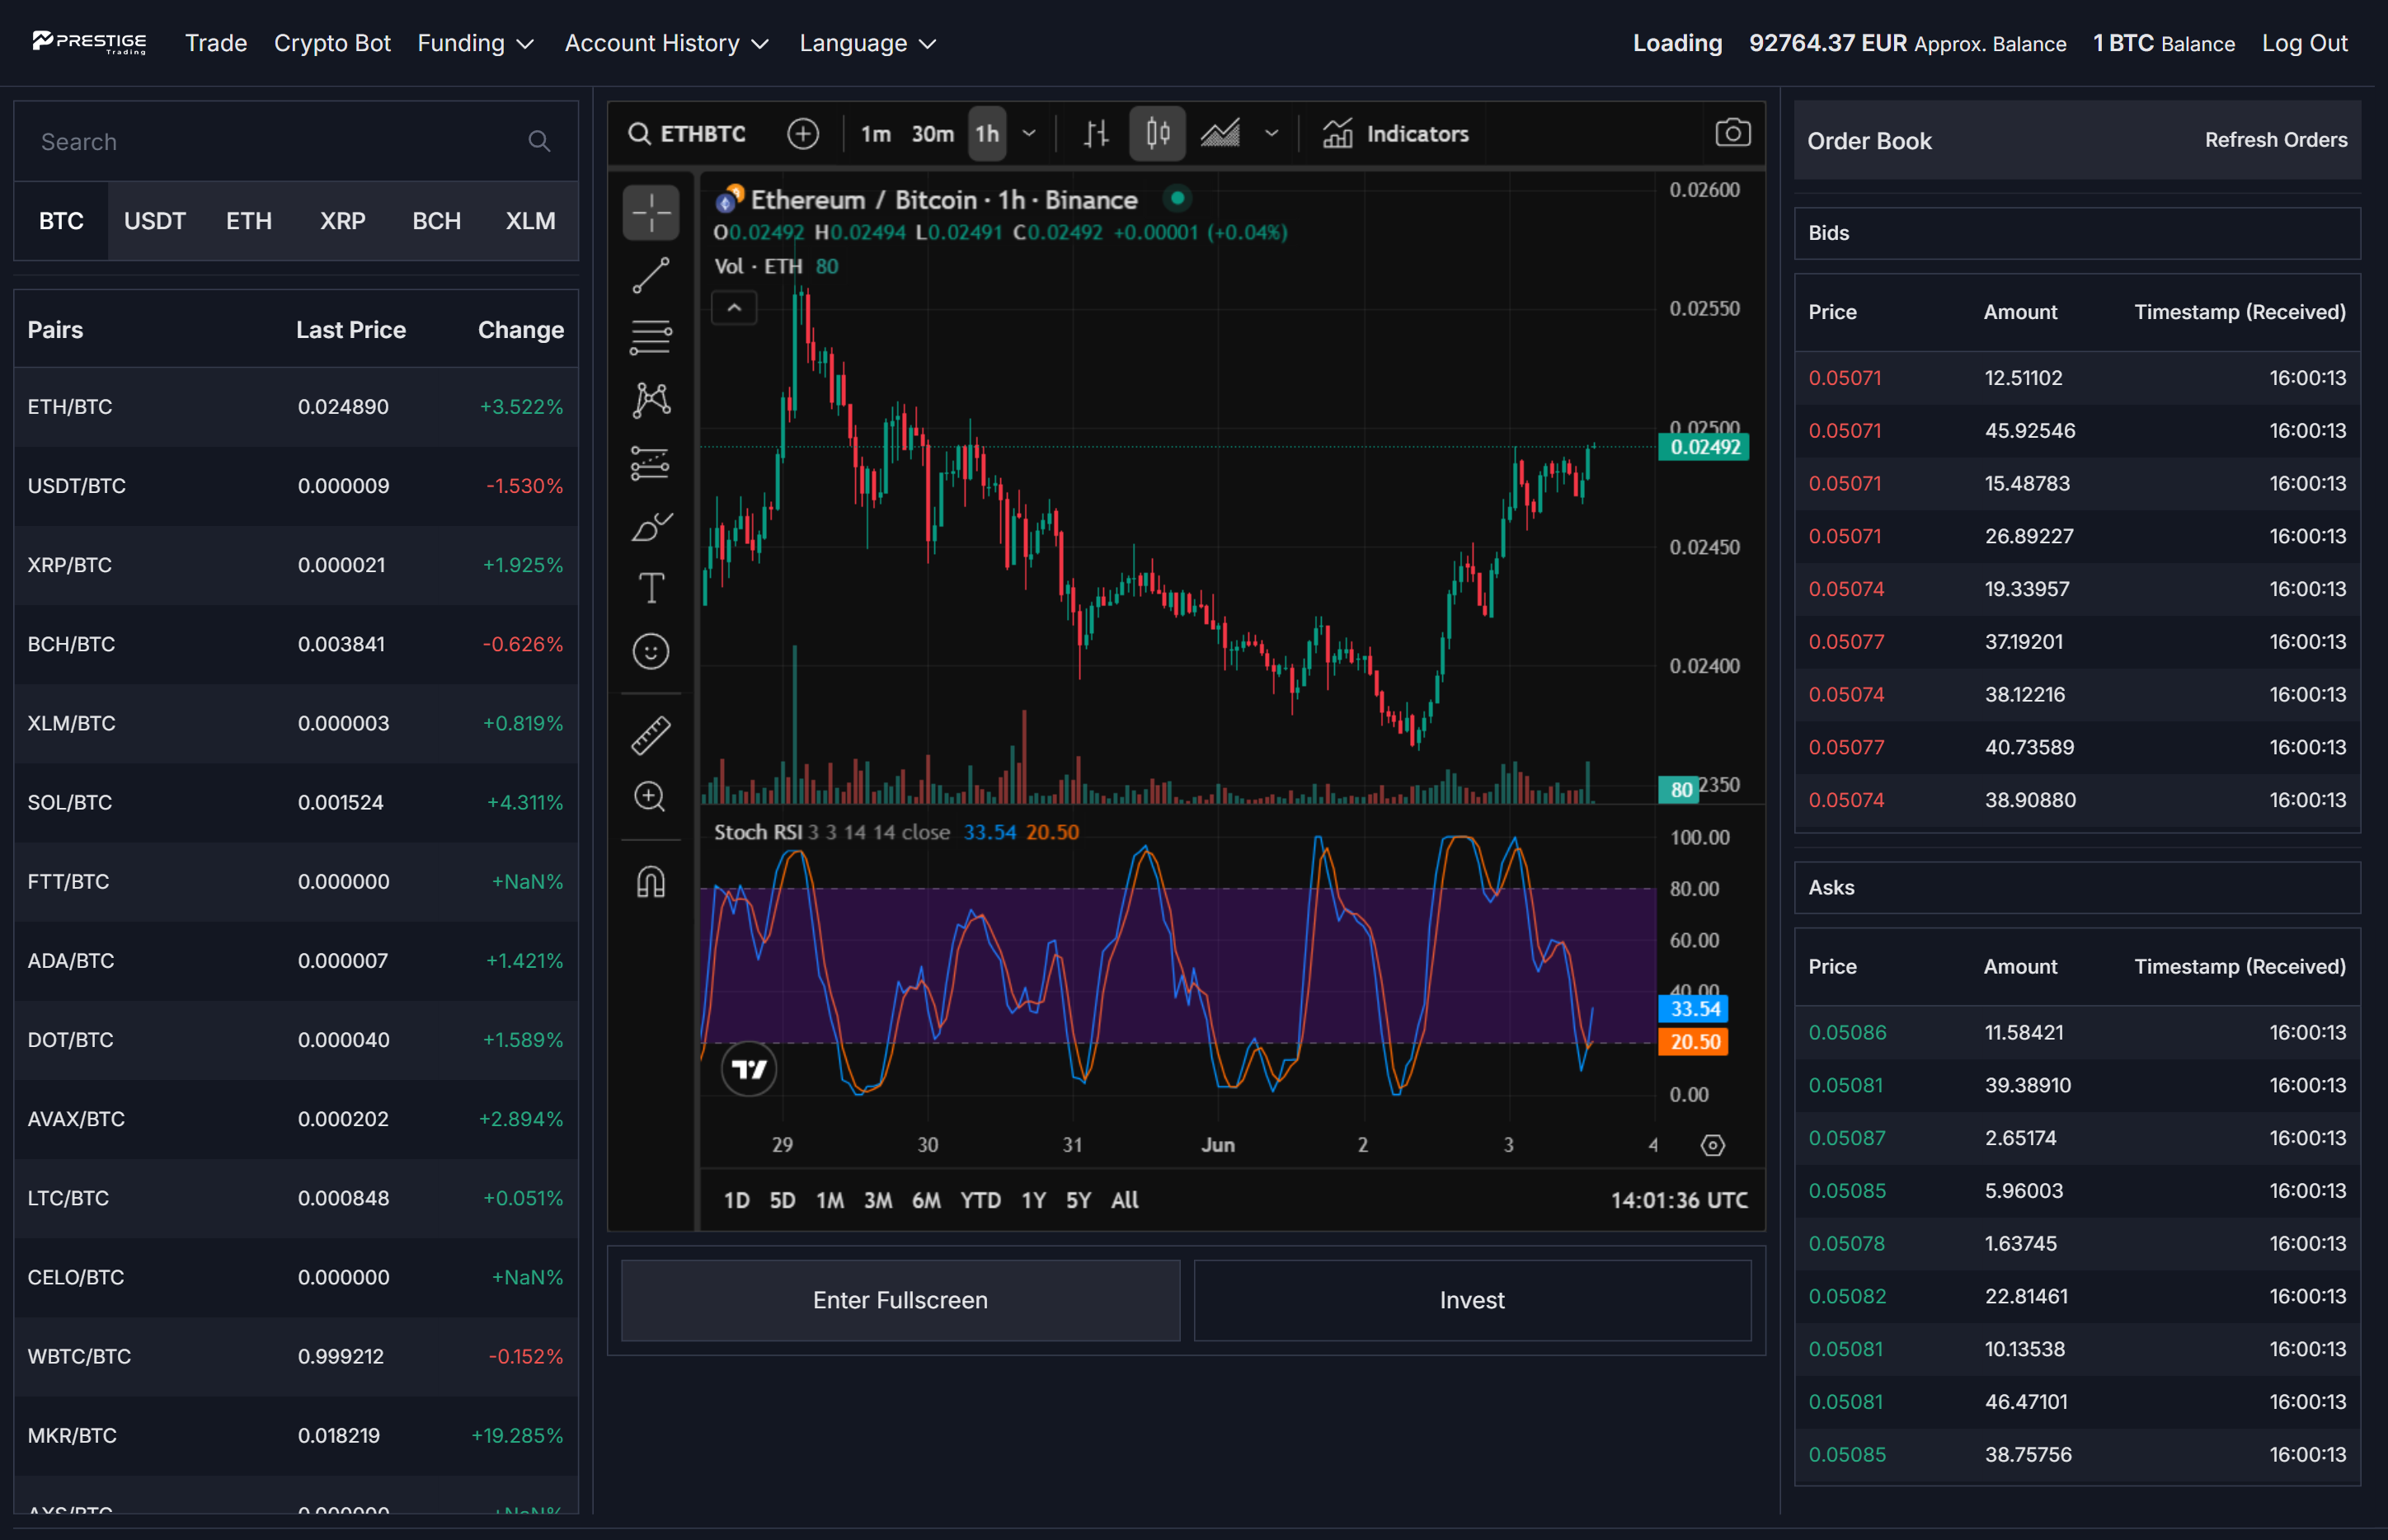Set chart range to 3M
Image resolution: width=2388 pixels, height=1540 pixels.
877,1200
